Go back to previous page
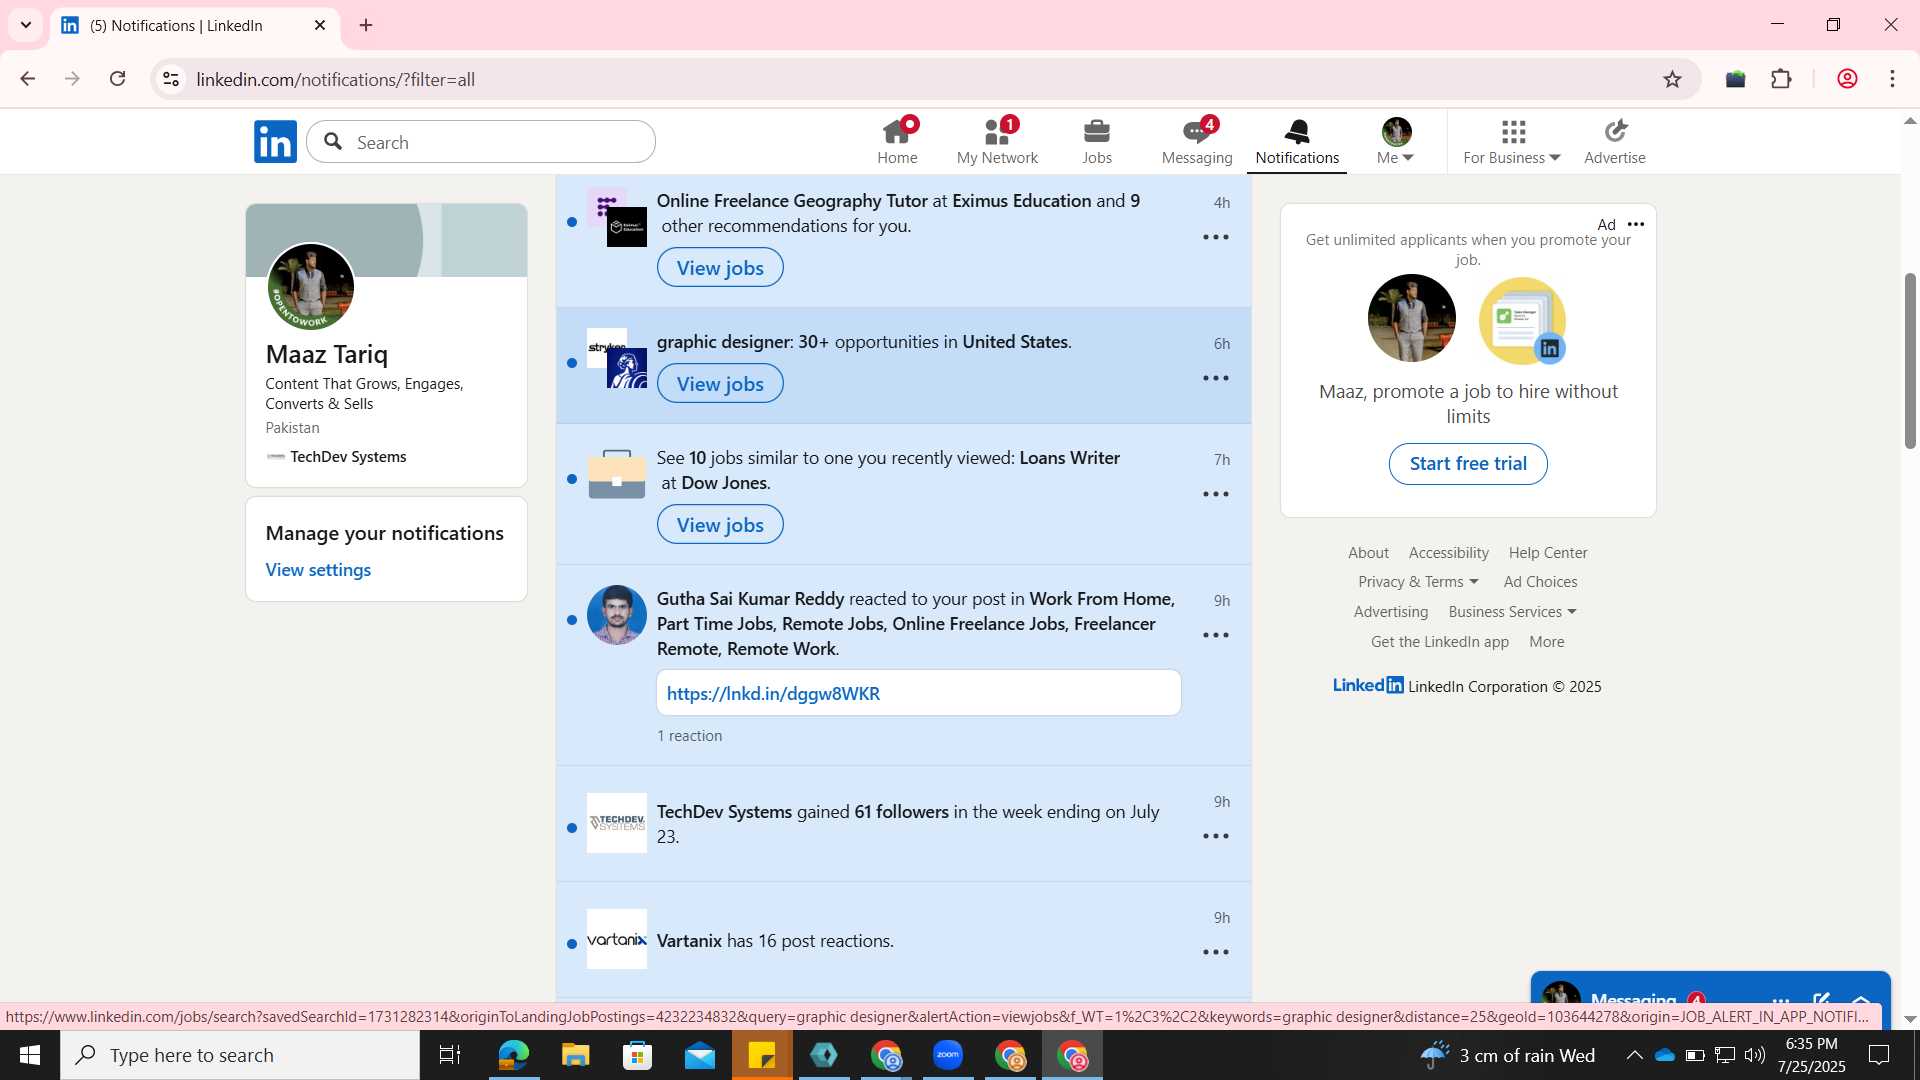1920x1080 pixels. [28, 79]
